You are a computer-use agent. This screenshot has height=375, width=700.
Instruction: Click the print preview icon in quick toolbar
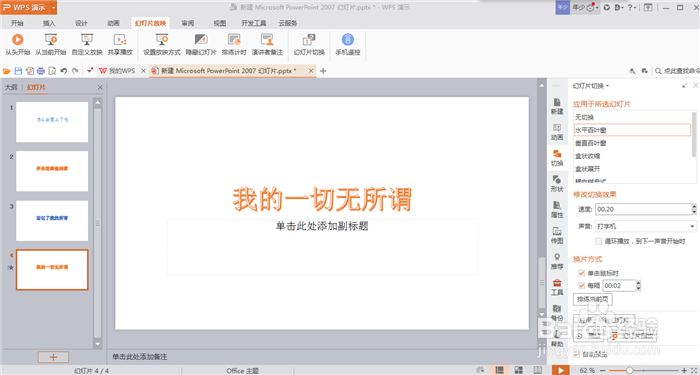(52, 71)
